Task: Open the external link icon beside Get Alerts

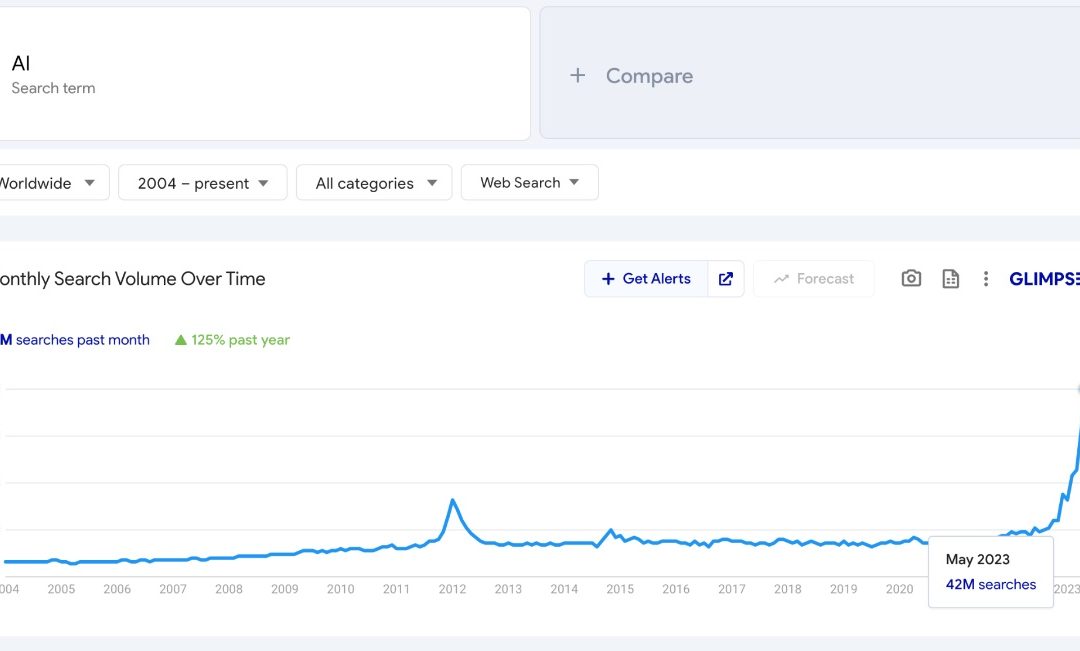Action: 726,279
